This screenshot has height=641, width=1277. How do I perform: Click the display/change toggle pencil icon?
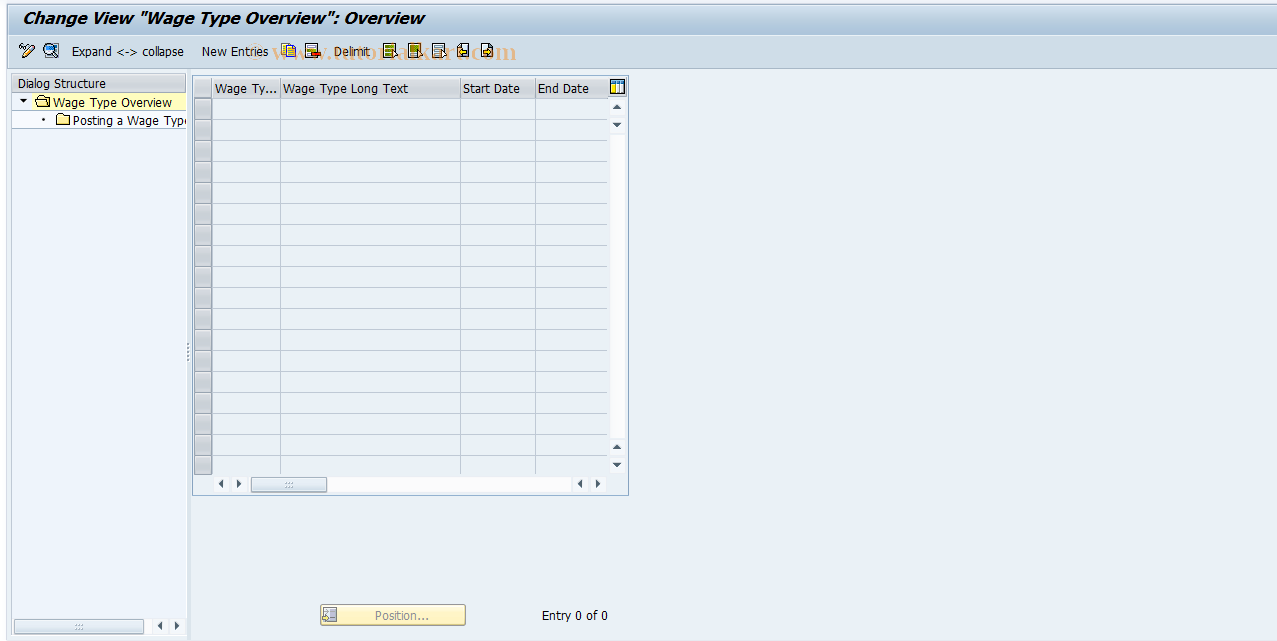coord(27,51)
